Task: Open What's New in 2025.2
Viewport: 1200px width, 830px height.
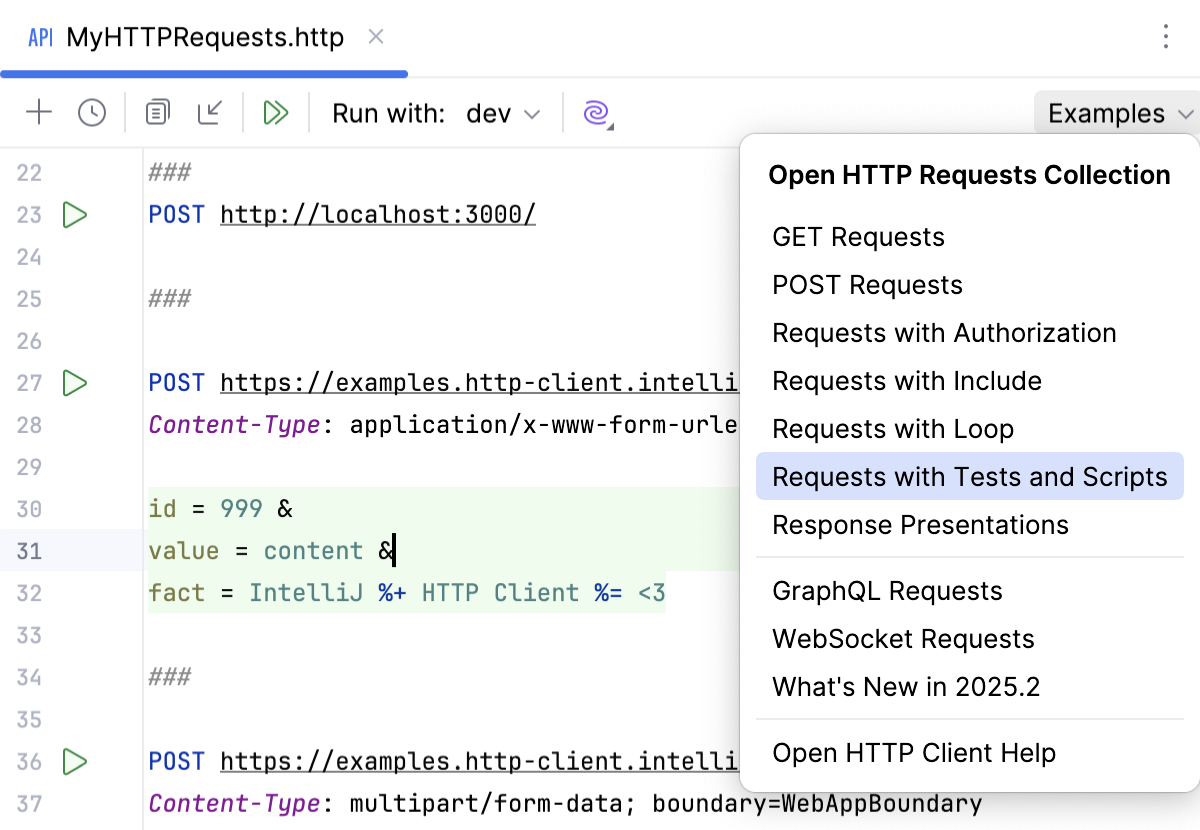Action: [x=906, y=687]
